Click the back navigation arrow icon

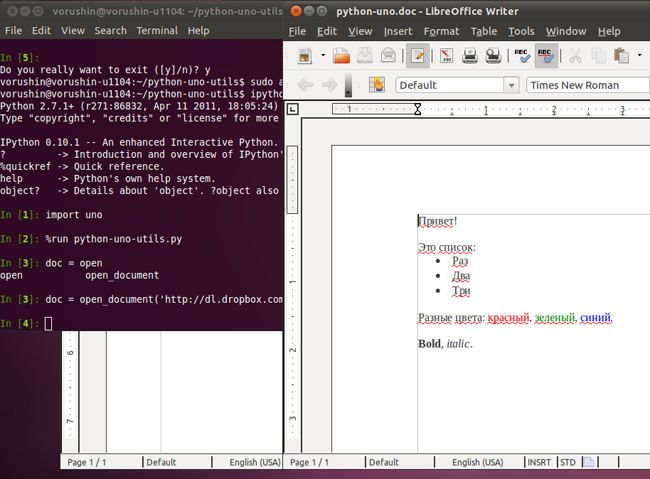[x=306, y=85]
